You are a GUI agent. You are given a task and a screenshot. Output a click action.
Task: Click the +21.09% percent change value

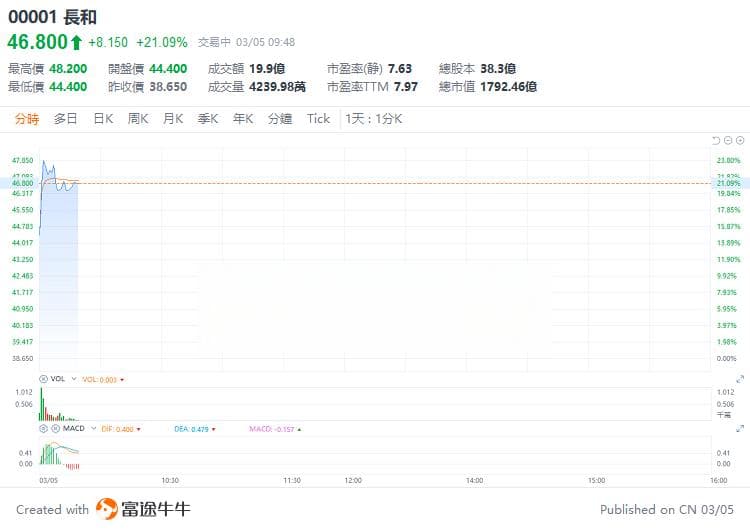[x=162, y=43]
